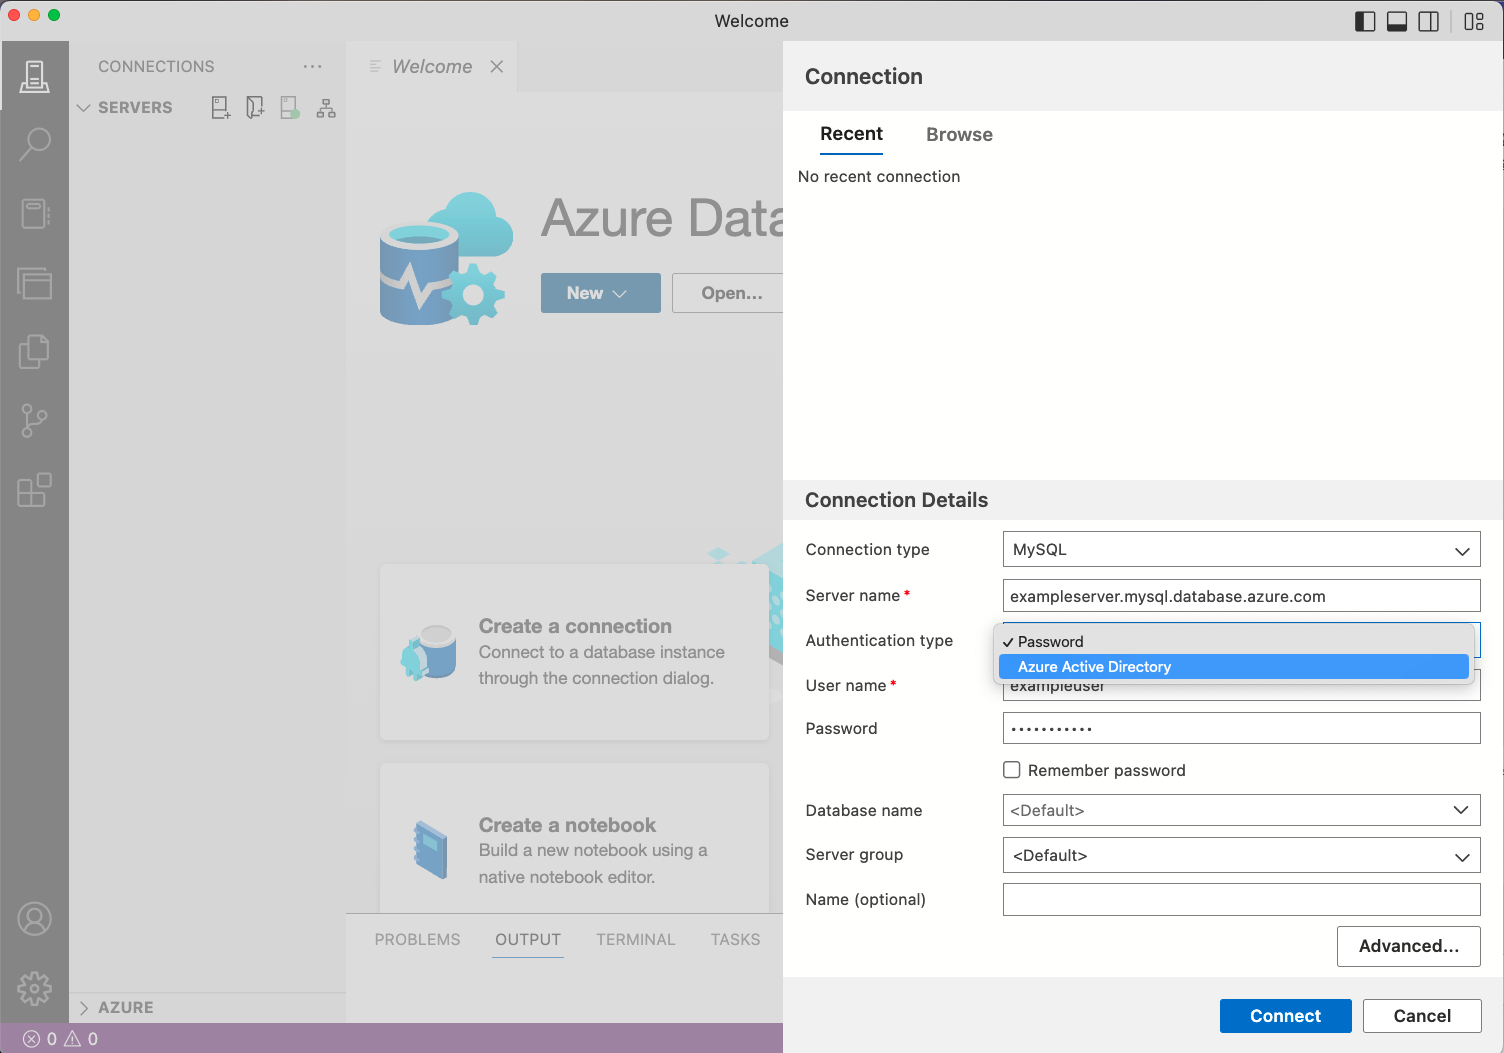Create a New Connection via toolbar icon
The width and height of the screenshot is (1504, 1053).
coord(220,107)
